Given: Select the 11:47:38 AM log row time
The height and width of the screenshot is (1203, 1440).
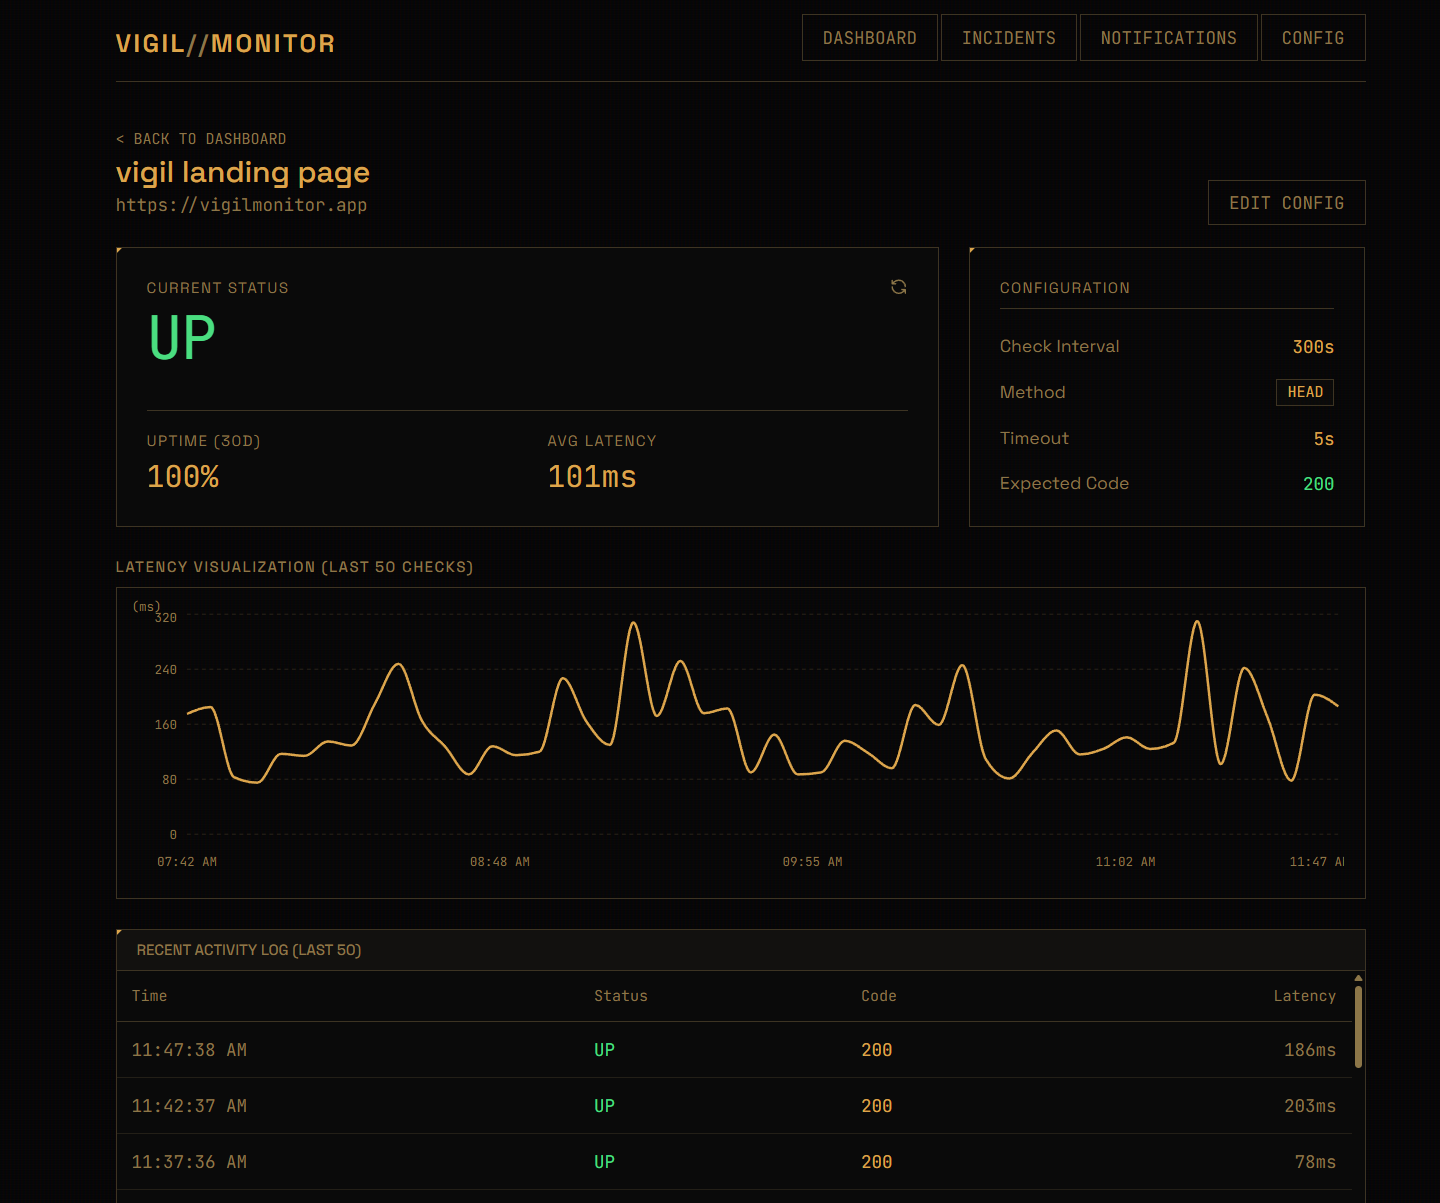Looking at the screenshot, I should click(x=189, y=1050).
